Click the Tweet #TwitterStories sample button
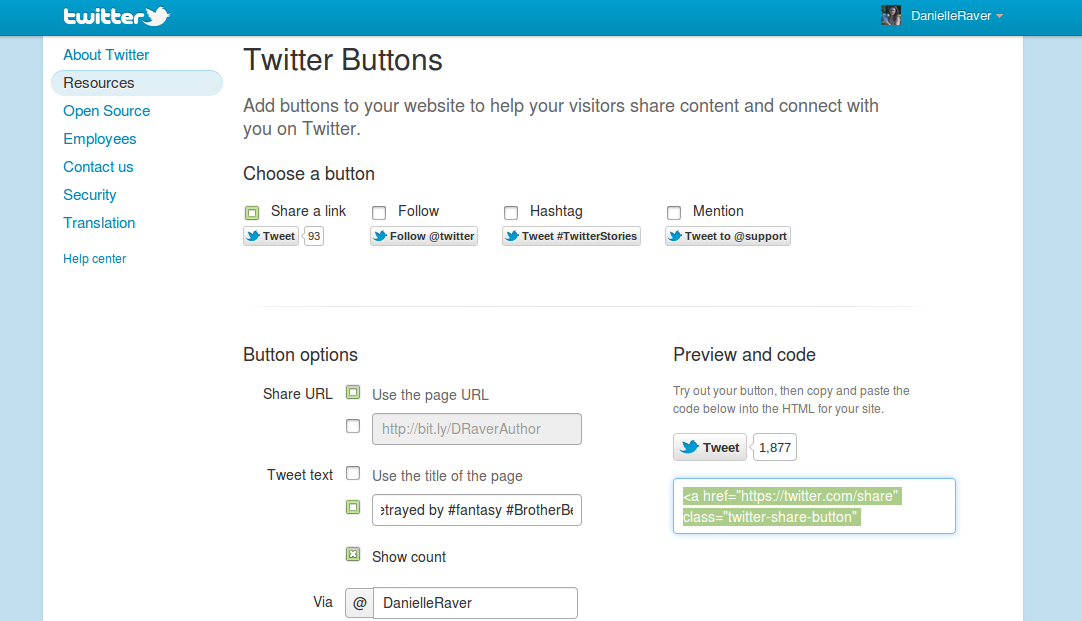 (x=571, y=236)
